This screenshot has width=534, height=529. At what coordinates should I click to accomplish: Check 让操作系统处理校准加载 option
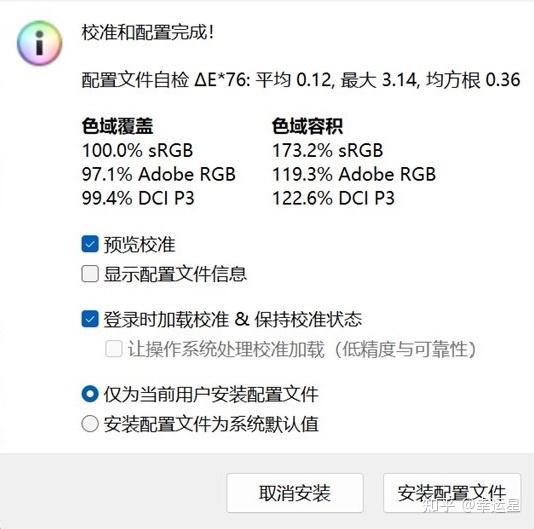tap(114, 349)
